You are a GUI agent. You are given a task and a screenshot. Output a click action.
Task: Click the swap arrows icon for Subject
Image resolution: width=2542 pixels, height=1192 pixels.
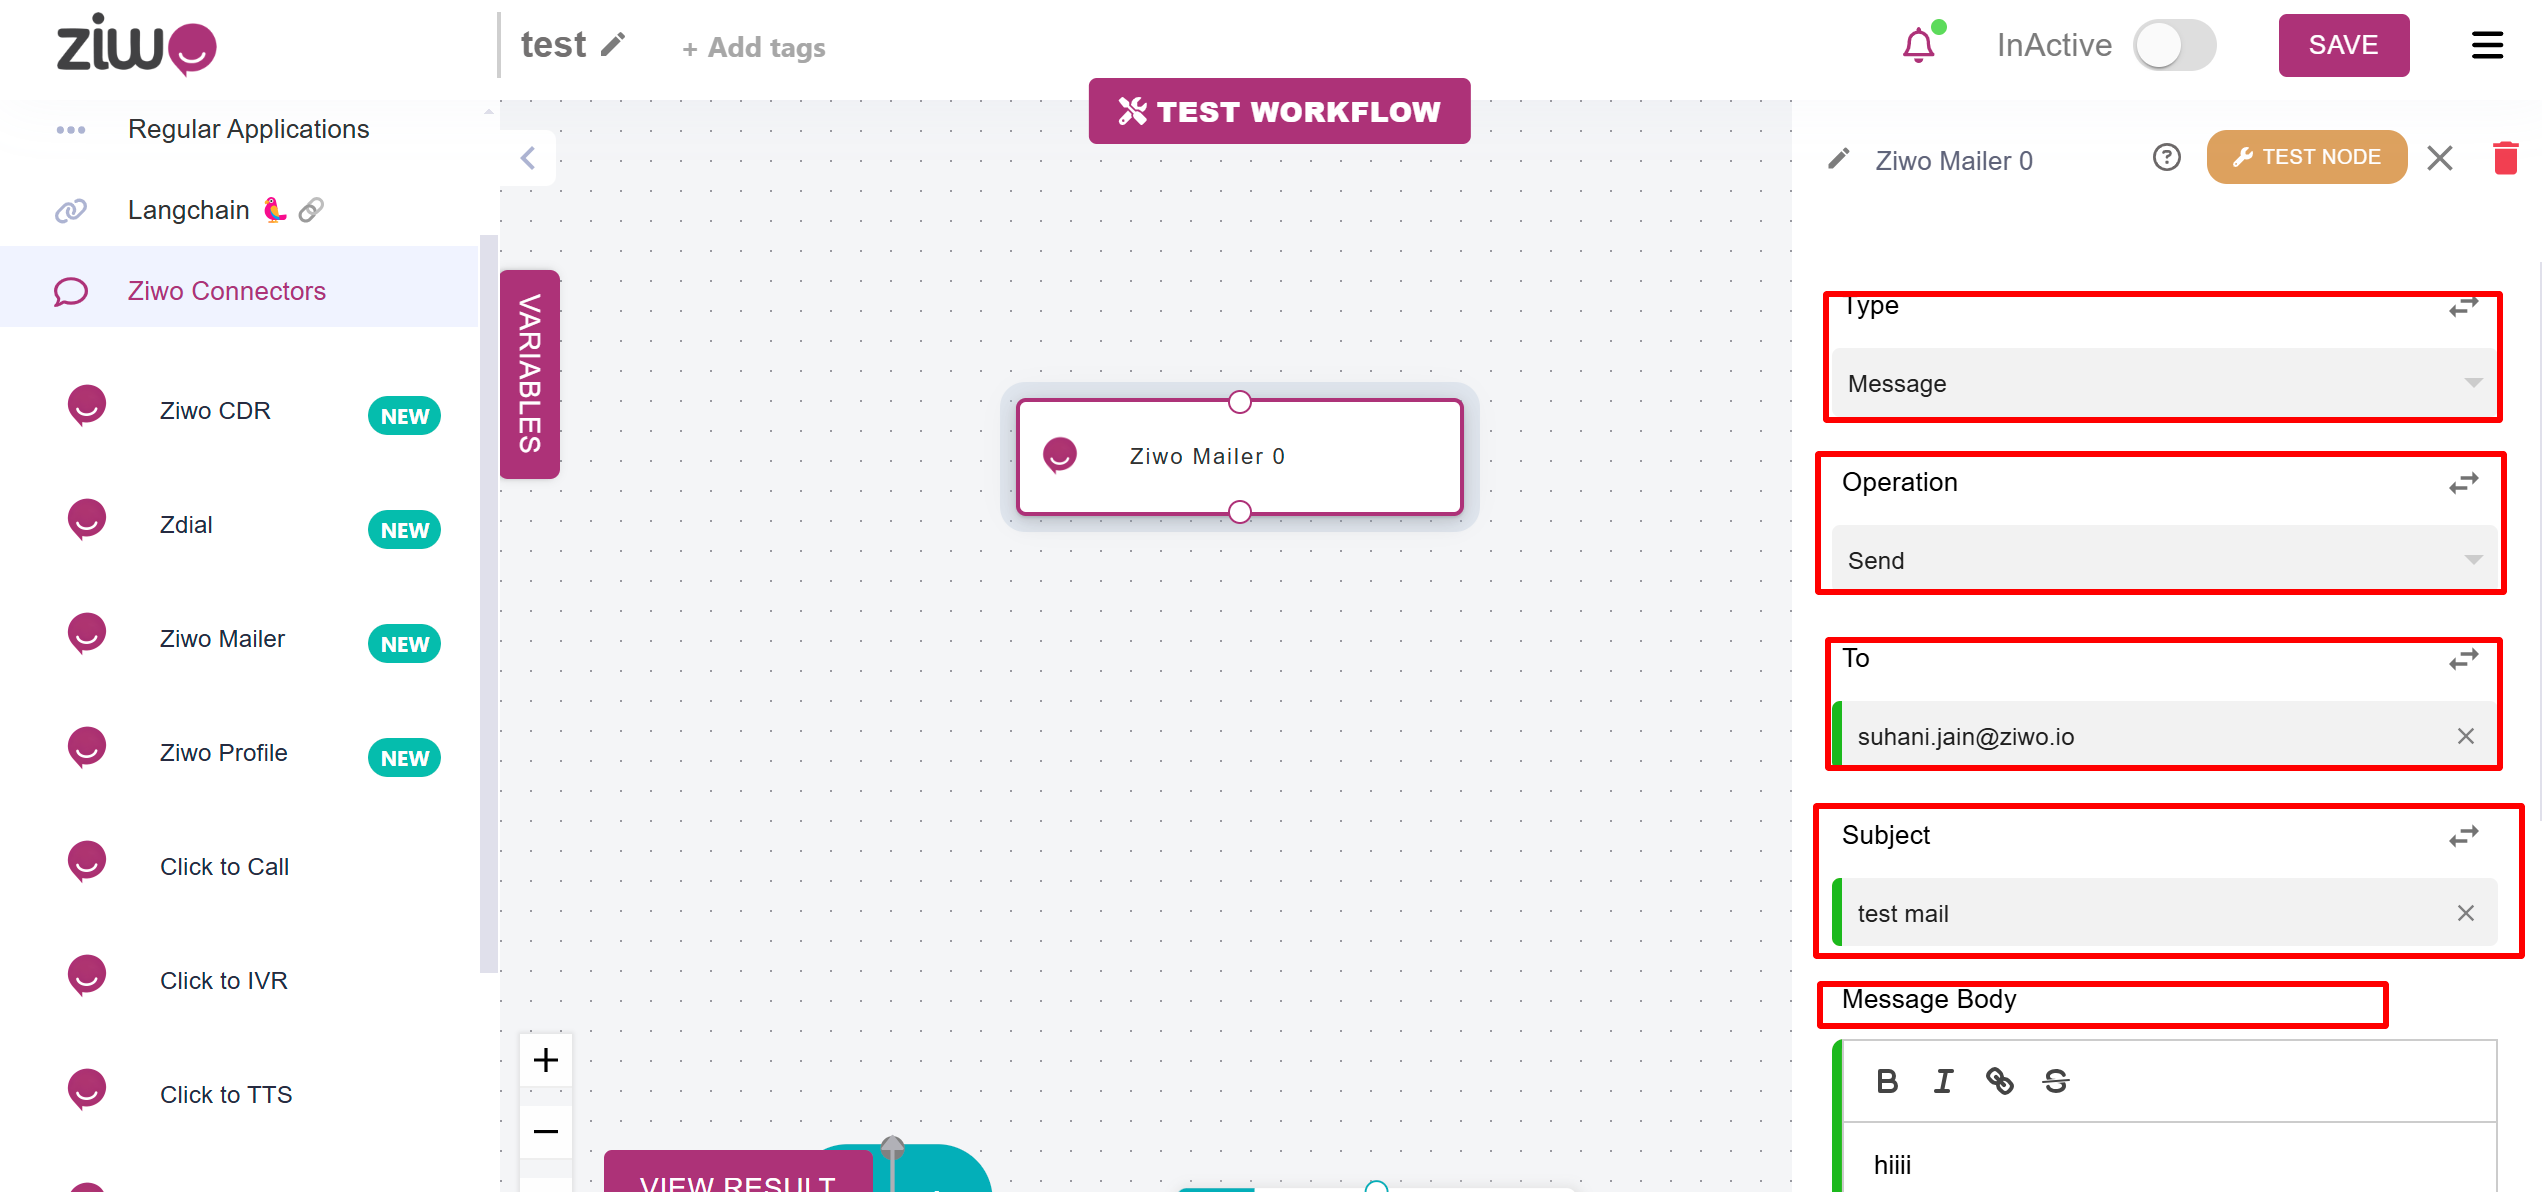pyautogui.click(x=2463, y=836)
